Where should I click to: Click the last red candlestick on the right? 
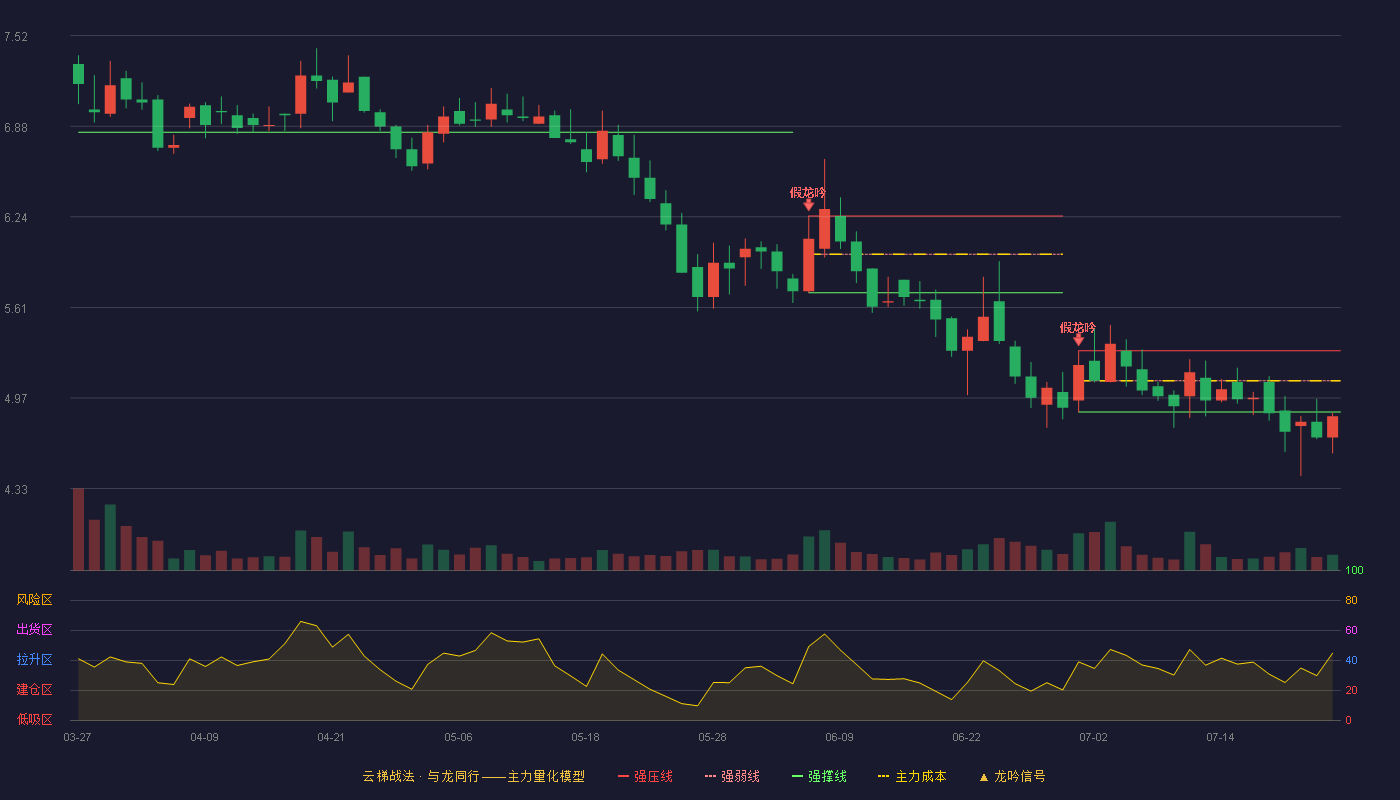pos(1332,427)
